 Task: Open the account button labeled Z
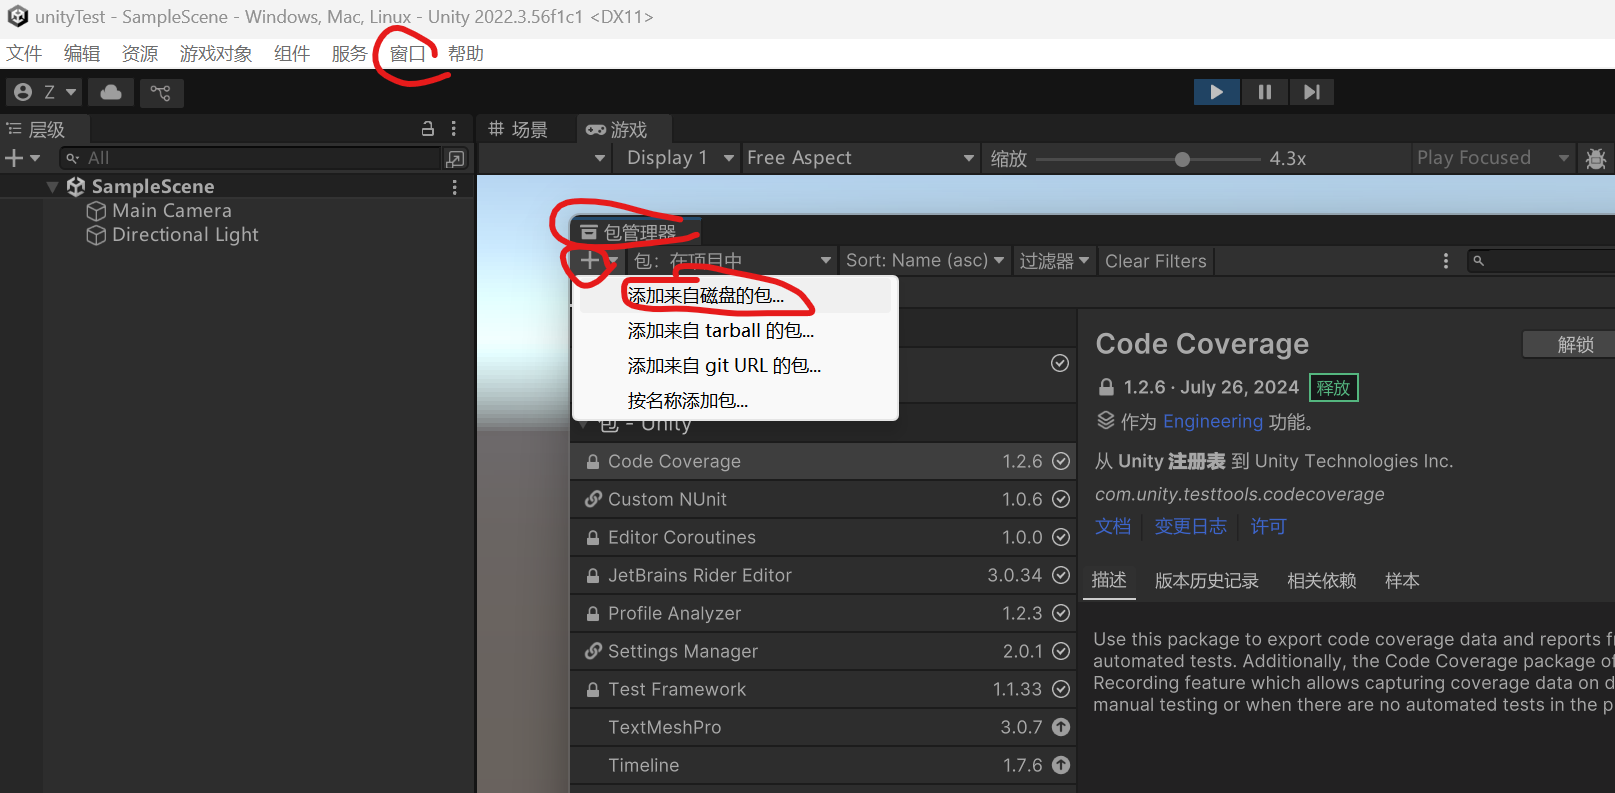(x=44, y=92)
